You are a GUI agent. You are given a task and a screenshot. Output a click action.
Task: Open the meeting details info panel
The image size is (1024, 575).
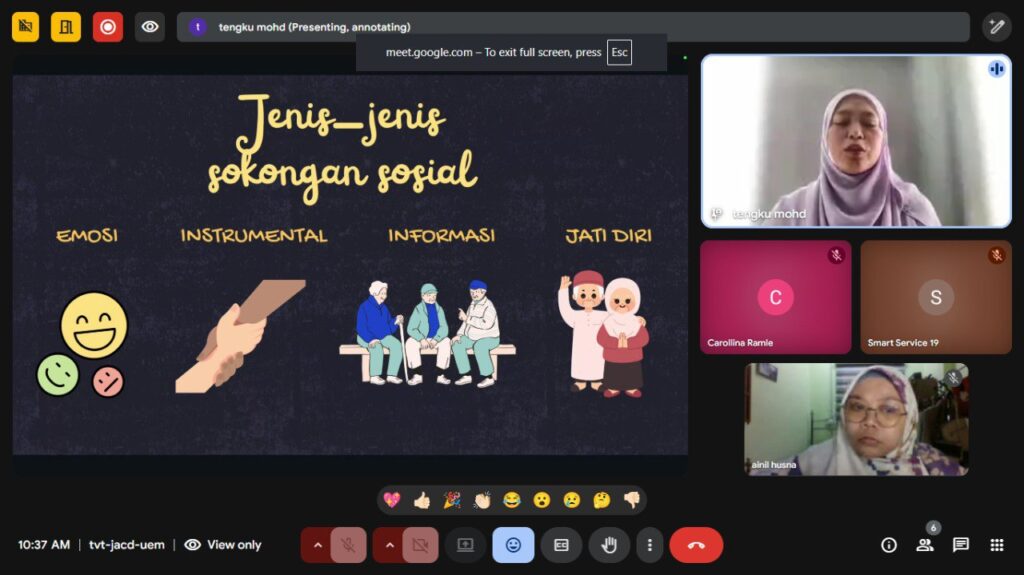coord(889,545)
